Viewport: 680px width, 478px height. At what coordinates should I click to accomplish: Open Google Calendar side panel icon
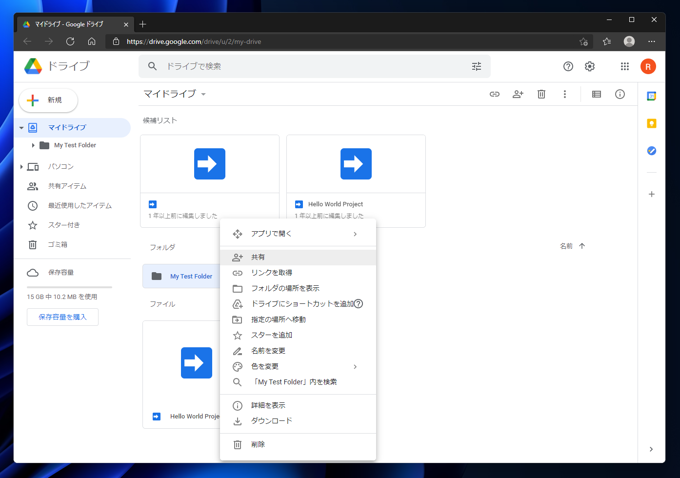tap(651, 96)
